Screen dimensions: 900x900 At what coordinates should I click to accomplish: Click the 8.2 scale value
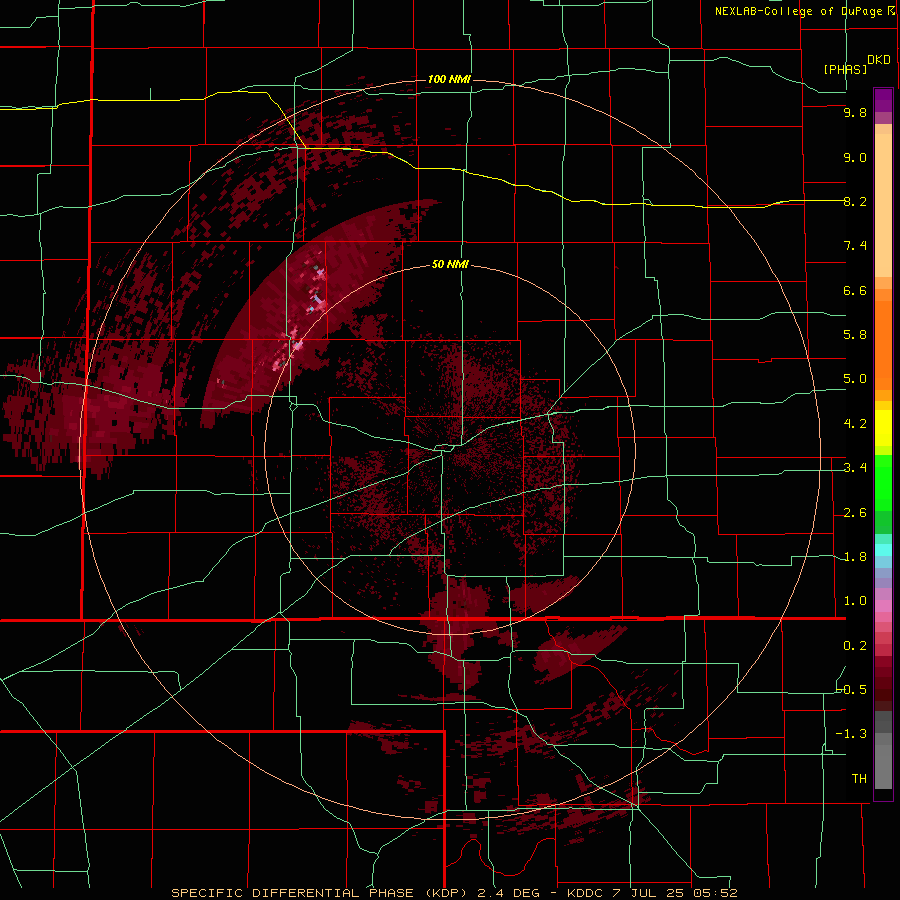[855, 202]
